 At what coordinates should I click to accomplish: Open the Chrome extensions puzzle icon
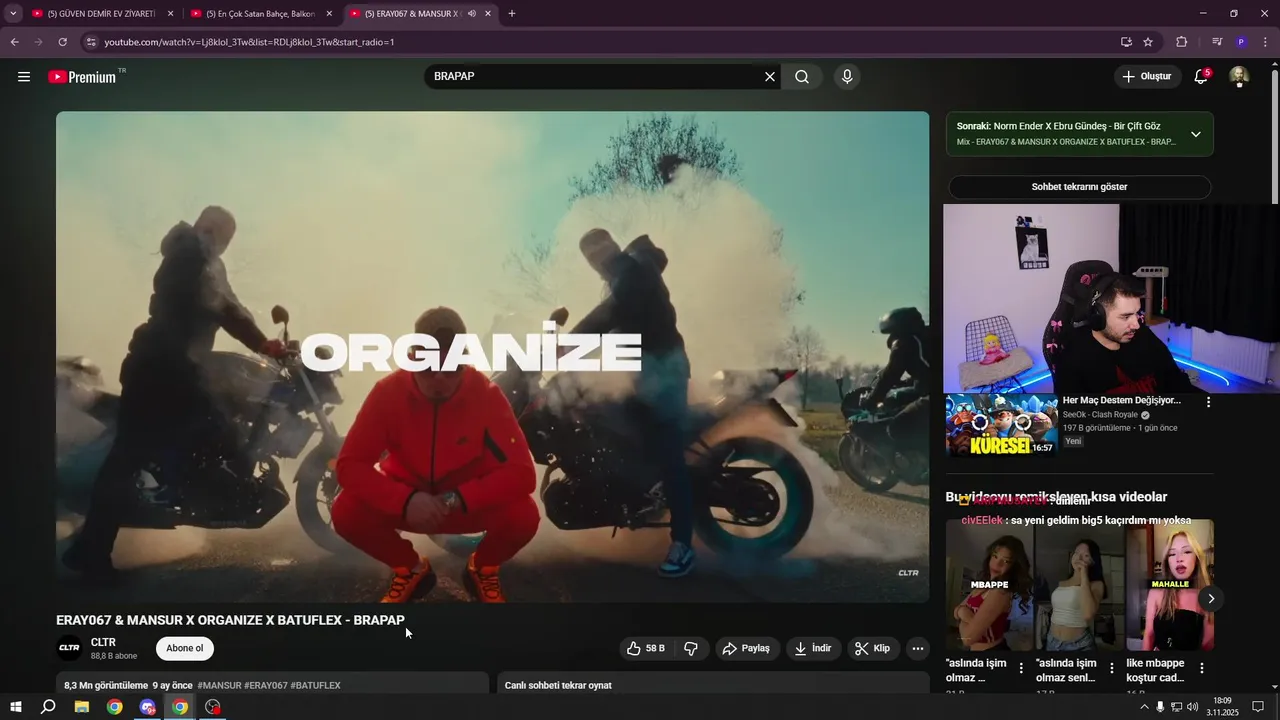[x=1181, y=42]
